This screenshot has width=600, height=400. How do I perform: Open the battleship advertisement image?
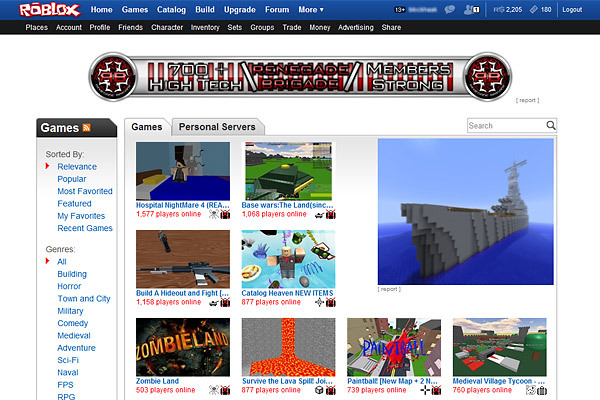(x=465, y=212)
